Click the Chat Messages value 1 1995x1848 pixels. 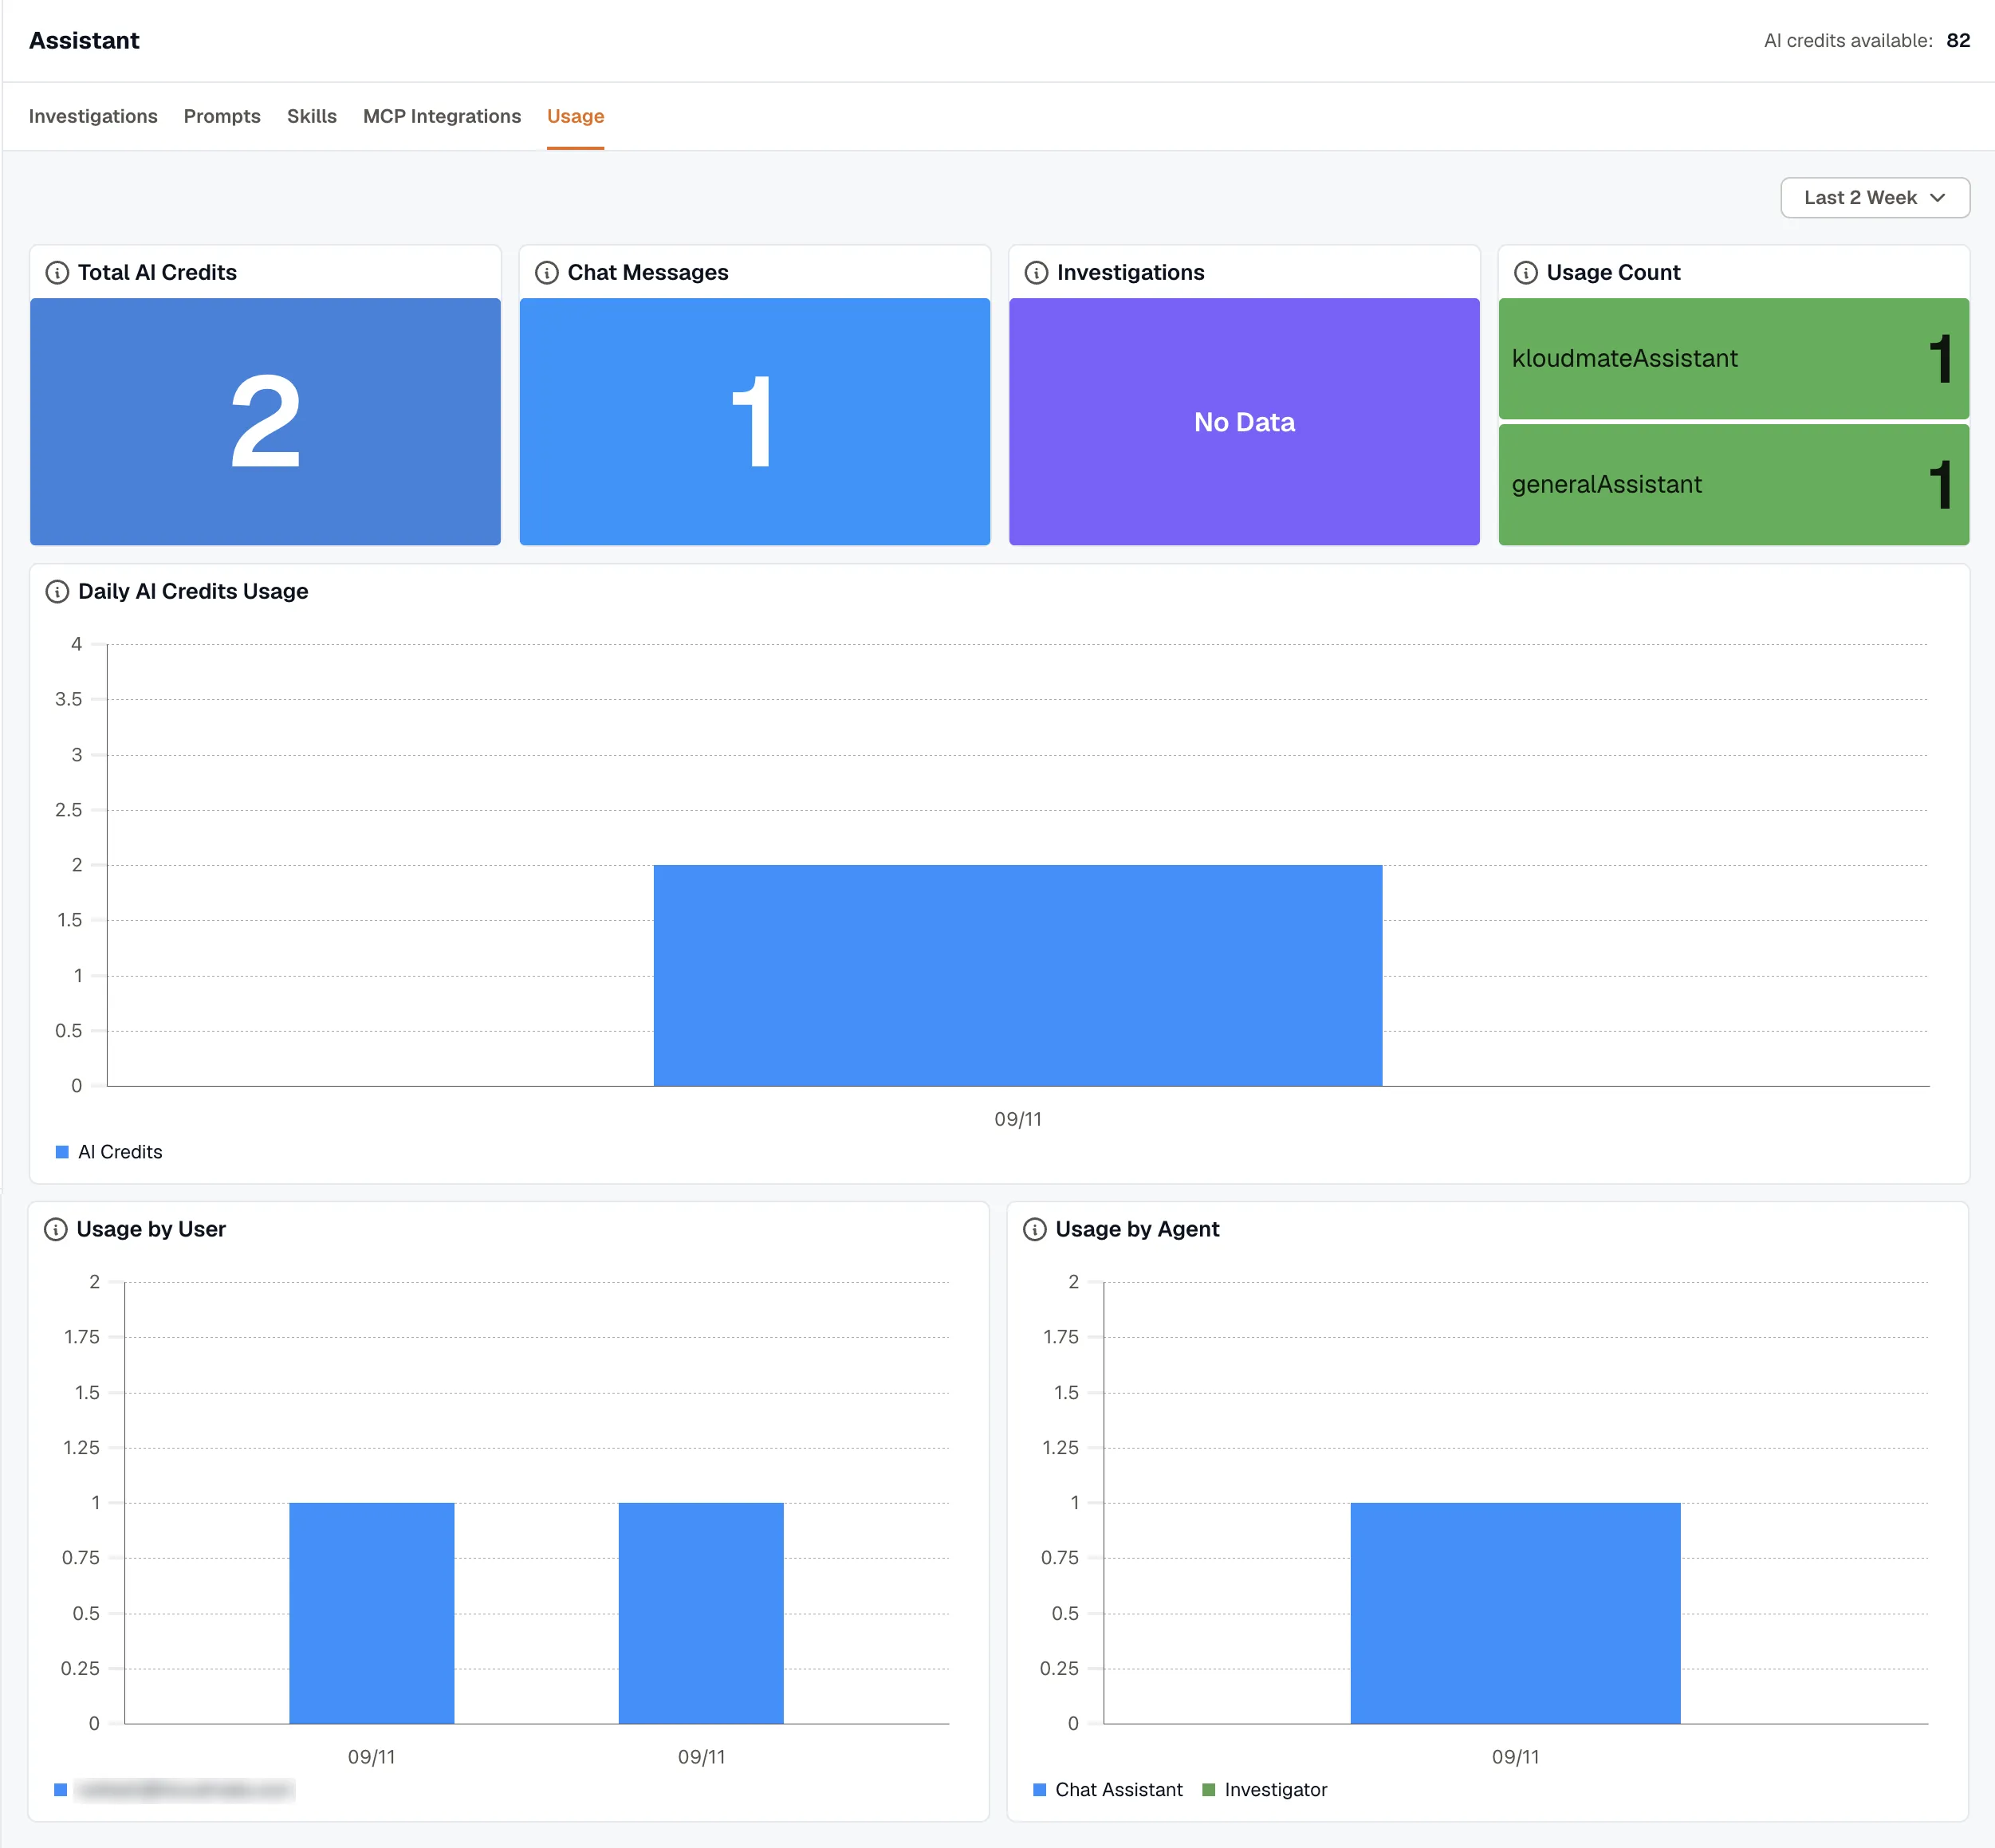tap(752, 421)
